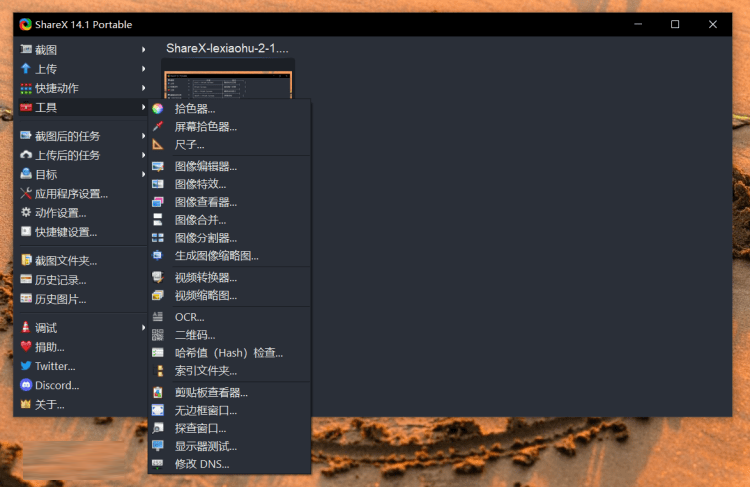Image resolution: width=750 pixels, height=487 pixels.
Task: Expand the 上传 submenu arrow
Action: pyautogui.click(x=143, y=69)
